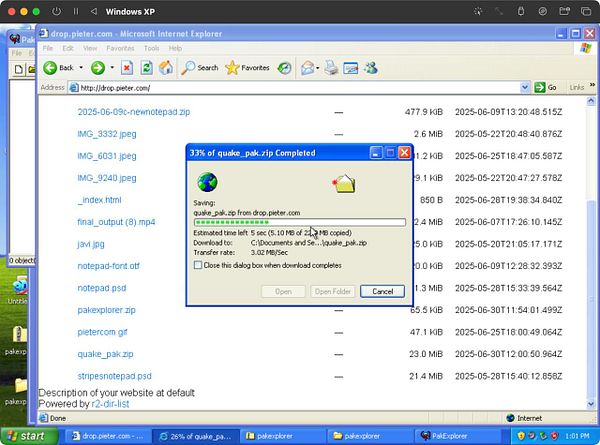Screen dimensions: 600x445
Task: Open the final_output (8).mp4 link
Action: coord(116,222)
